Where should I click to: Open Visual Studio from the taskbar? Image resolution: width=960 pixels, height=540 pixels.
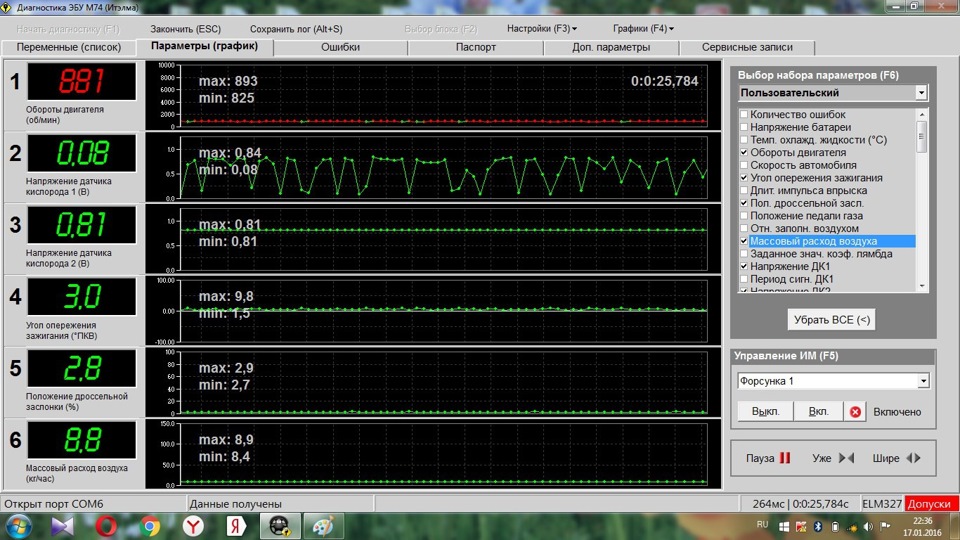(62, 526)
